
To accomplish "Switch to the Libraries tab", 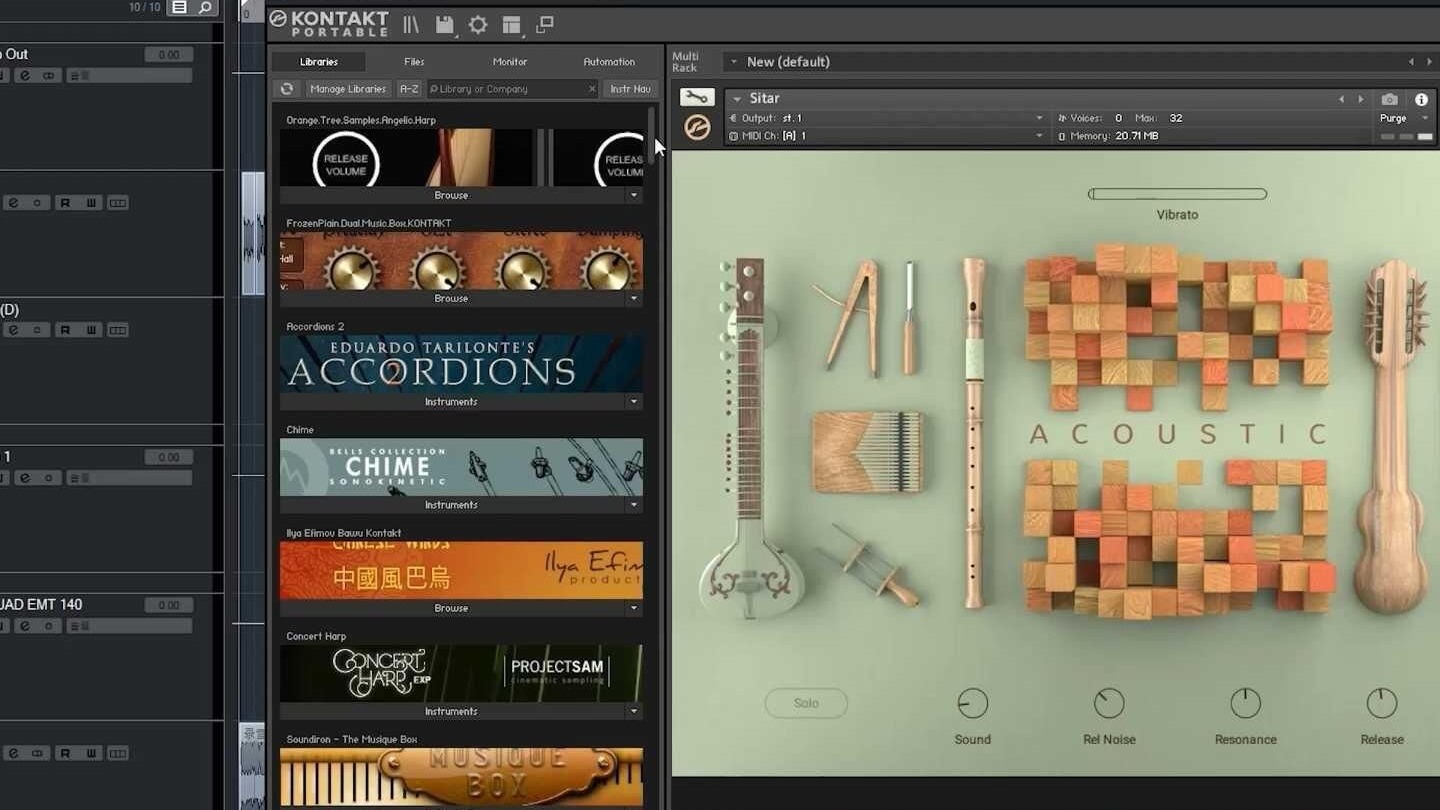I will pyautogui.click(x=319, y=62).
